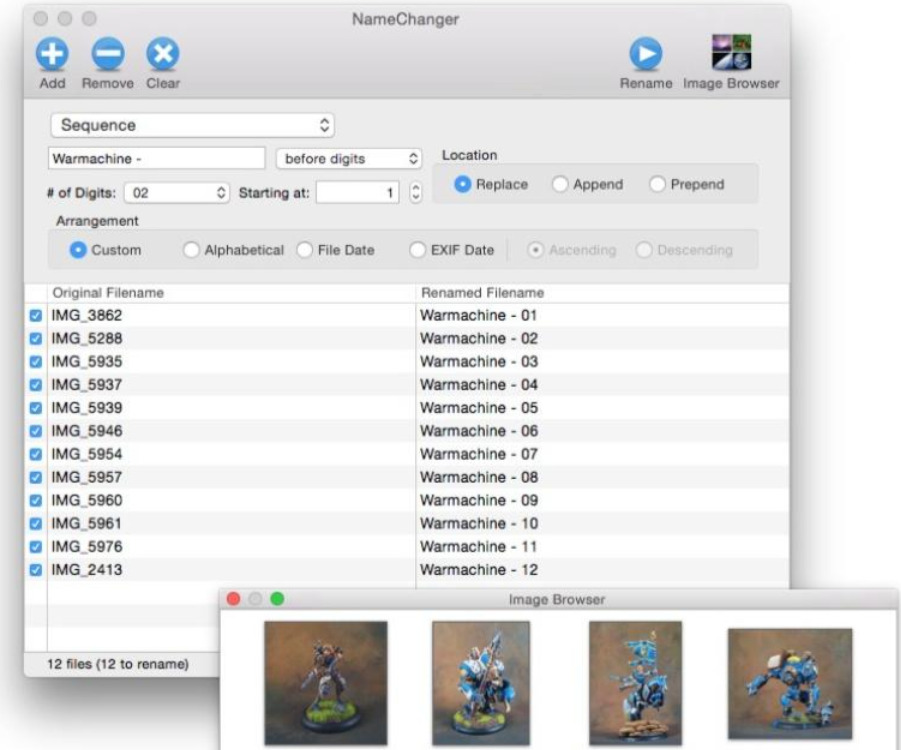901x750 pixels.
Task: Select Custom arrangement radio button
Action: (x=78, y=250)
